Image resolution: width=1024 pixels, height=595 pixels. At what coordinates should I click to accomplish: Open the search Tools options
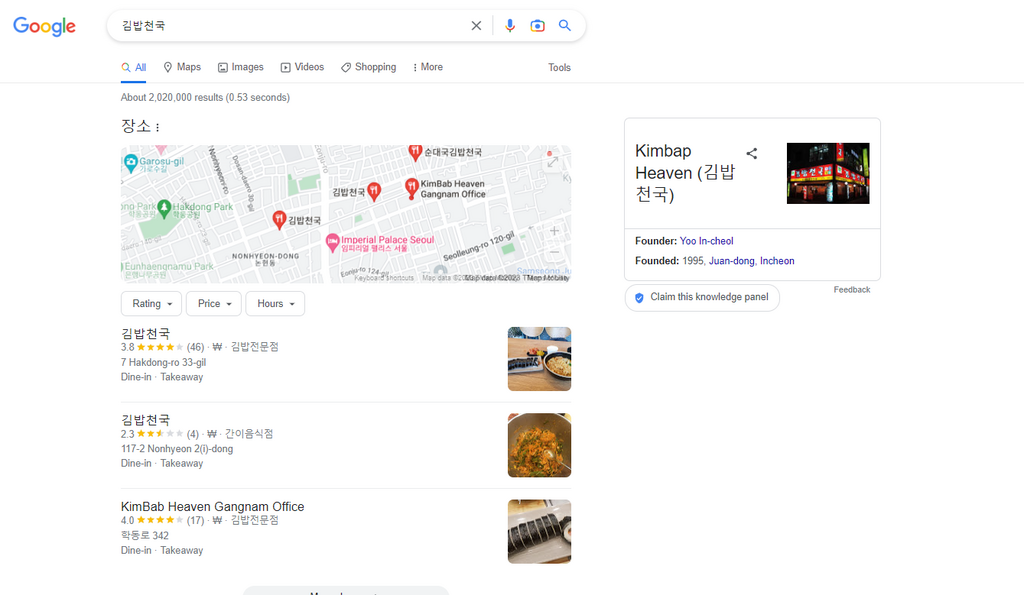(559, 67)
